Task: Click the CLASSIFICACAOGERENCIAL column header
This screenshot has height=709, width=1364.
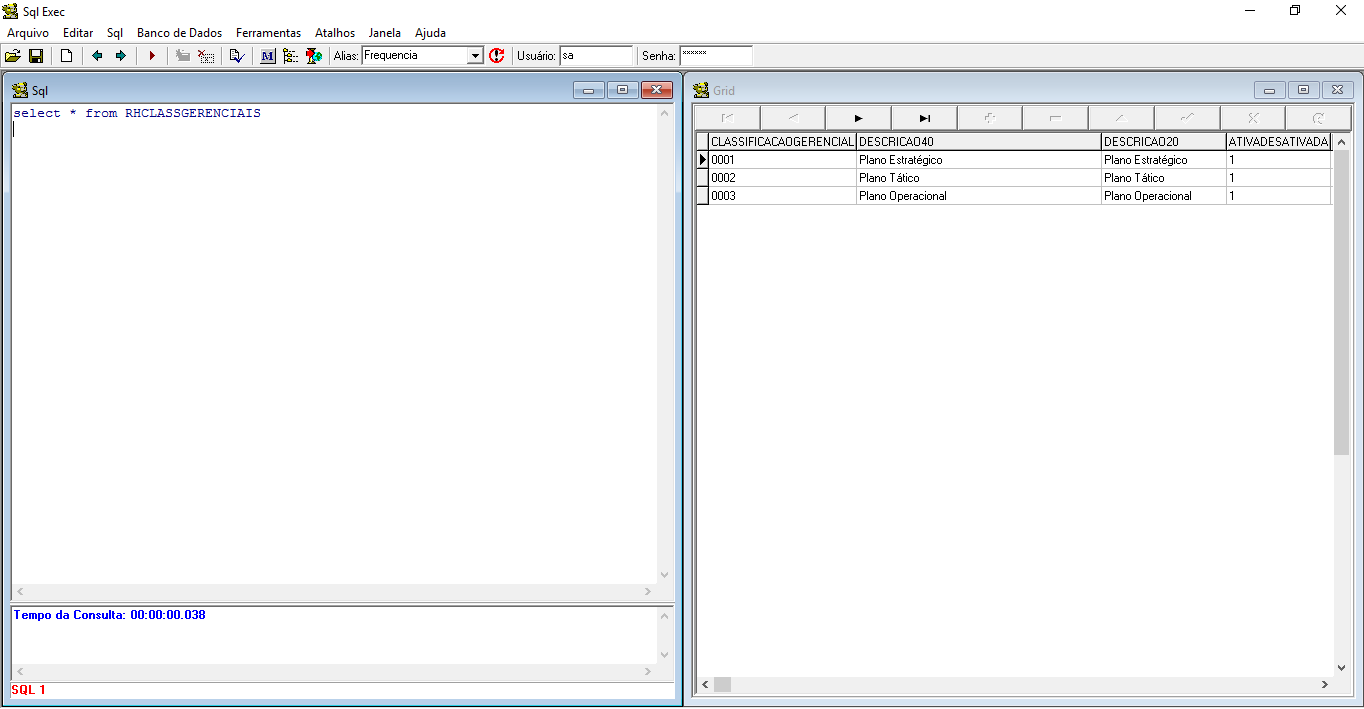Action: coord(782,142)
